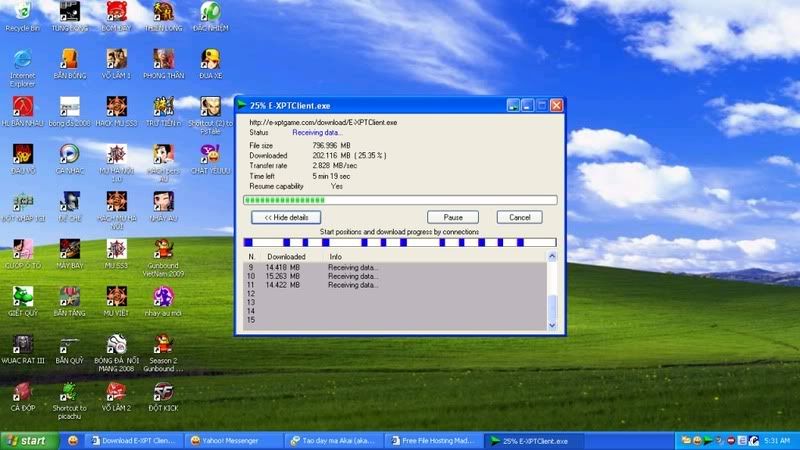Pause the E-XPTClient.exe download
This screenshot has height=450, width=800.
point(453,217)
